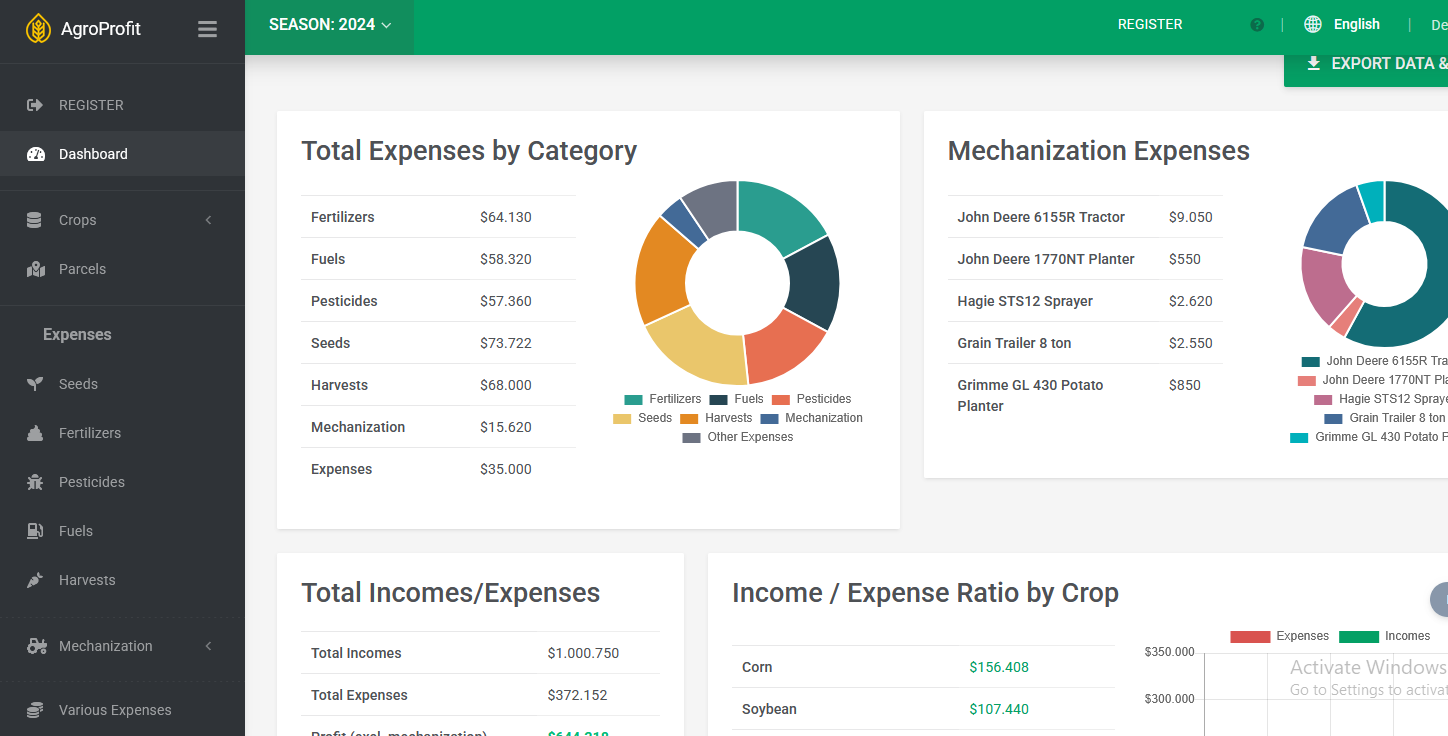Select the Fuels icon in the sidebar
The image size is (1448, 736).
34,530
